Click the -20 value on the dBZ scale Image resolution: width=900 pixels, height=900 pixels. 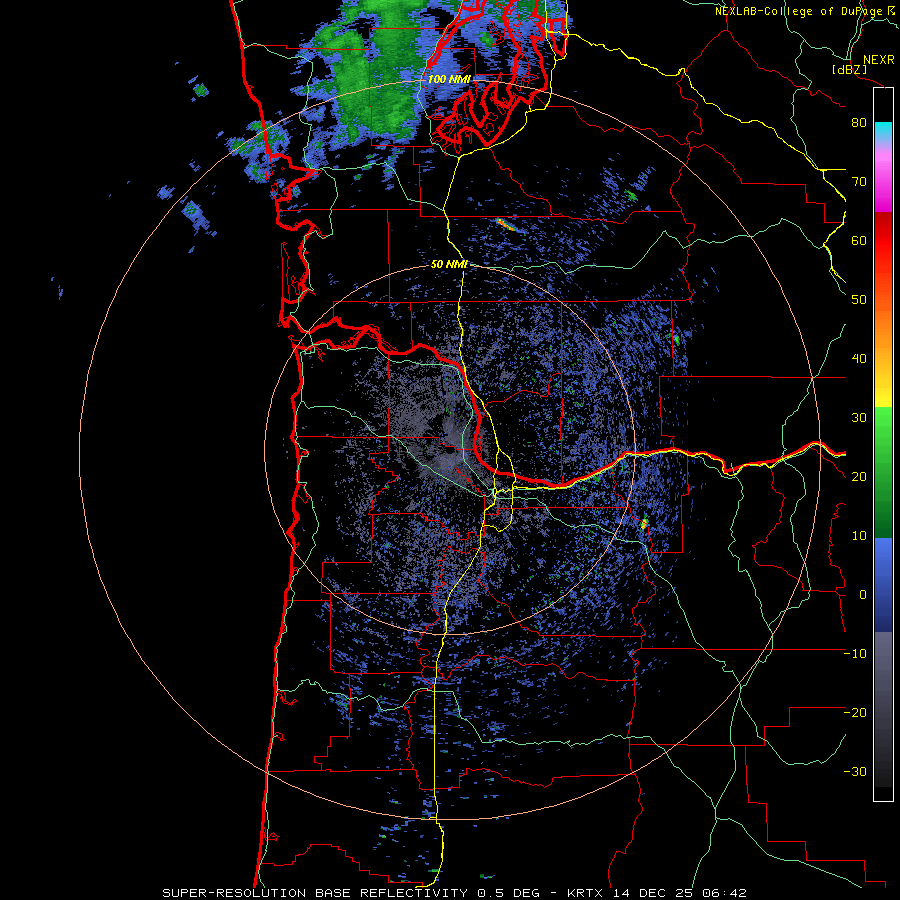point(855,713)
